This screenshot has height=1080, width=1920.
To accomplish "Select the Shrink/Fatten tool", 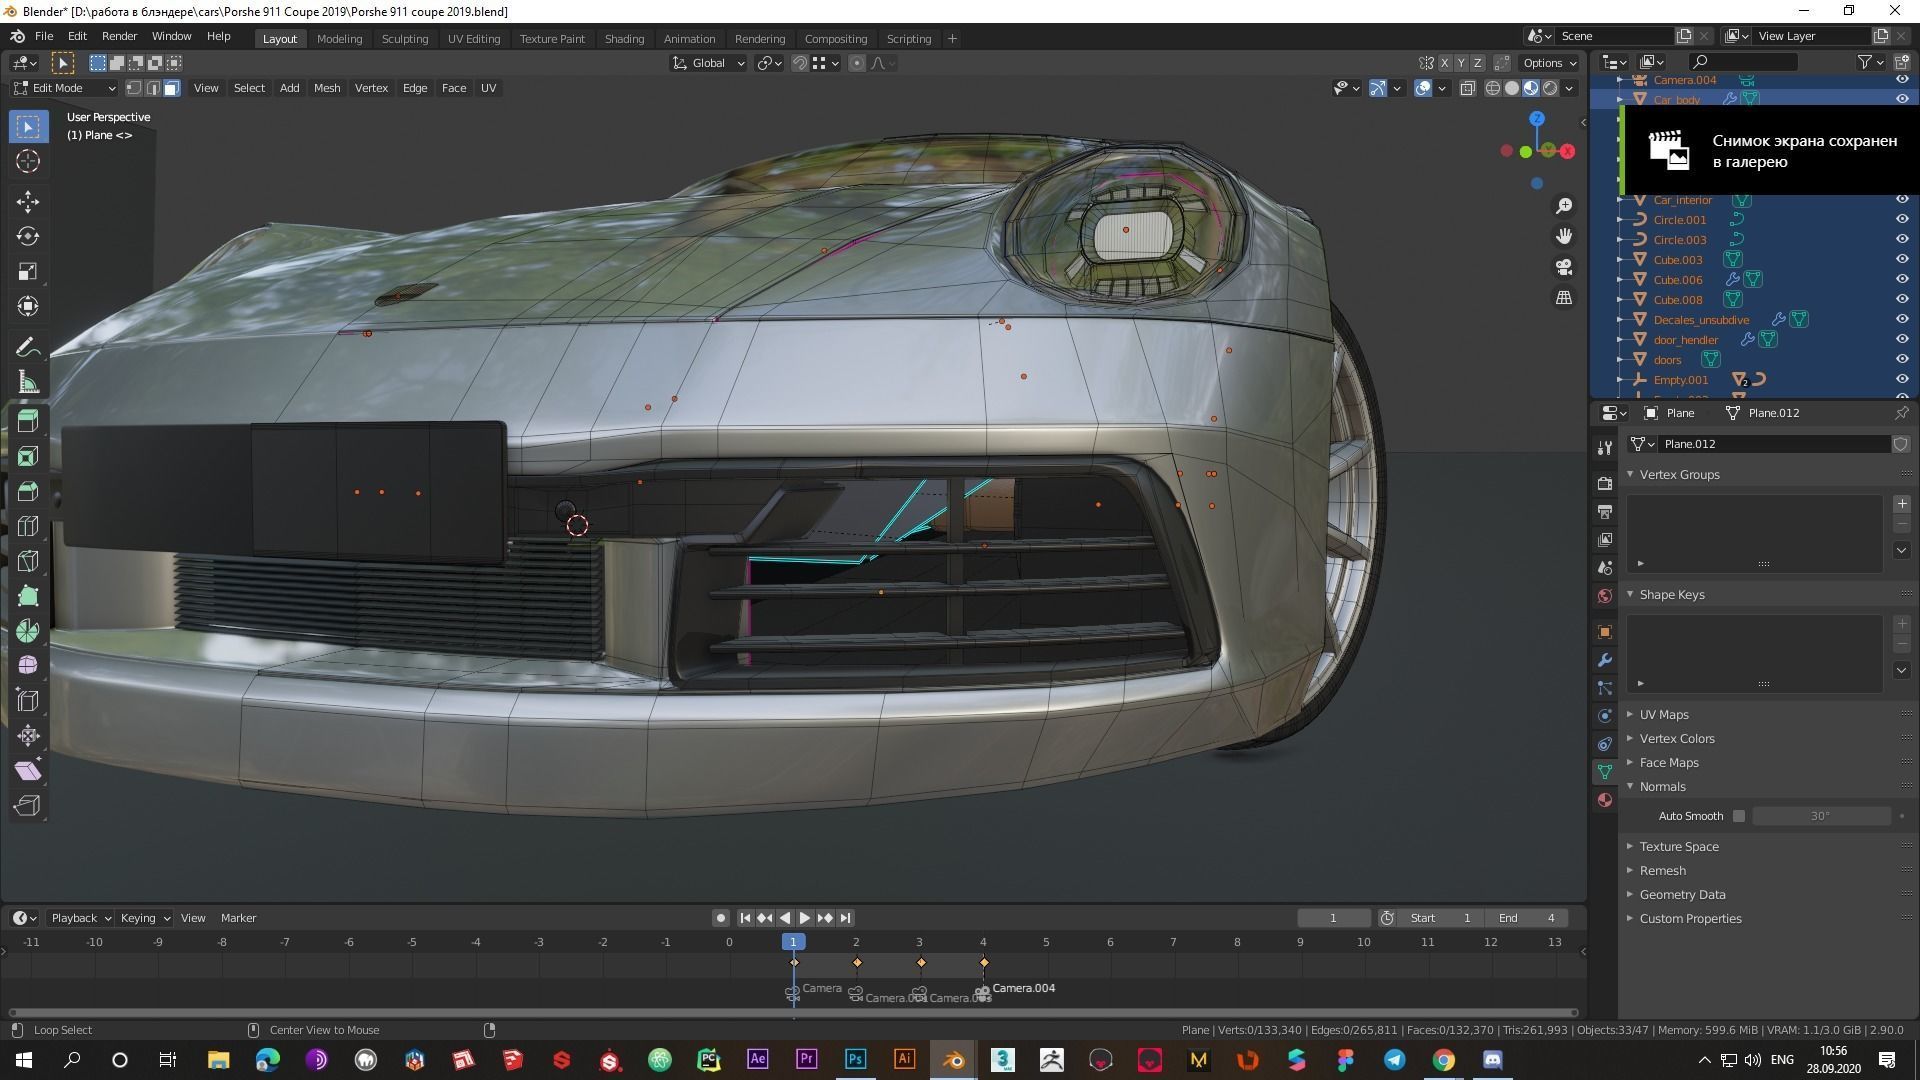I will pos(28,736).
